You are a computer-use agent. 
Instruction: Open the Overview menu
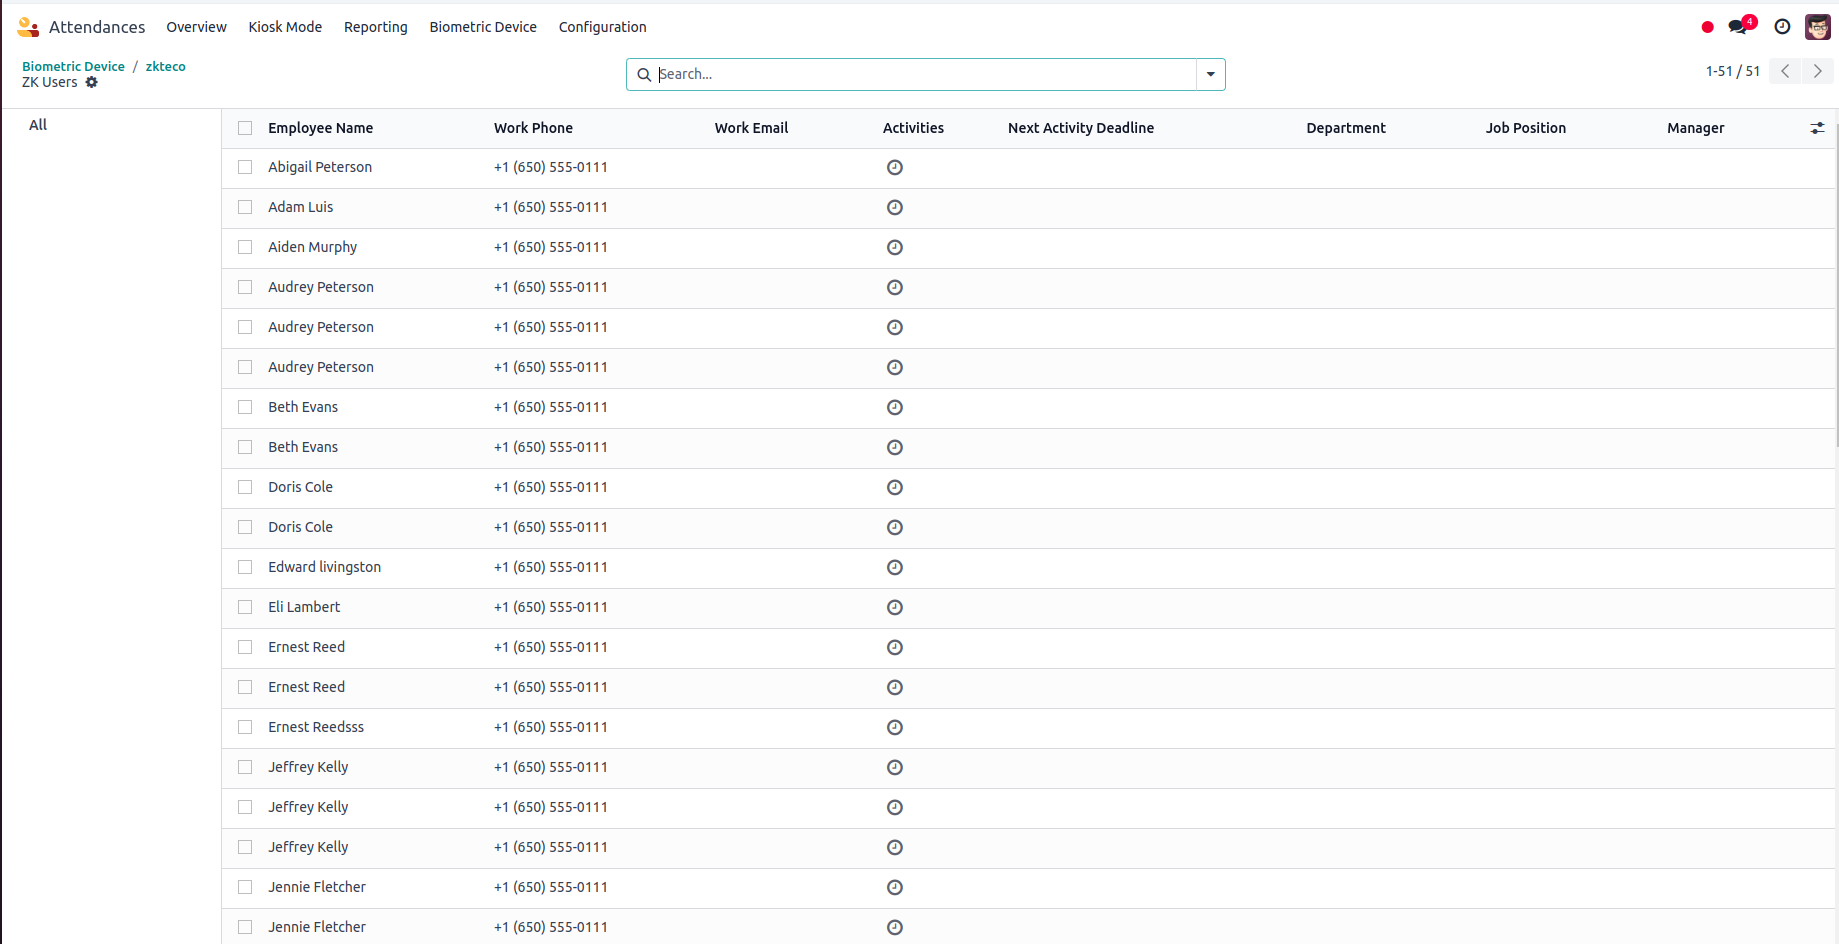(196, 27)
